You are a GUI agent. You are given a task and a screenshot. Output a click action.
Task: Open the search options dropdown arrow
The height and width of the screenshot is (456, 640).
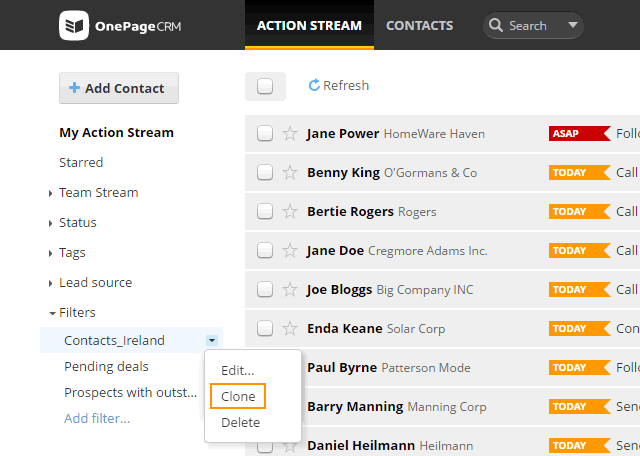click(x=573, y=25)
